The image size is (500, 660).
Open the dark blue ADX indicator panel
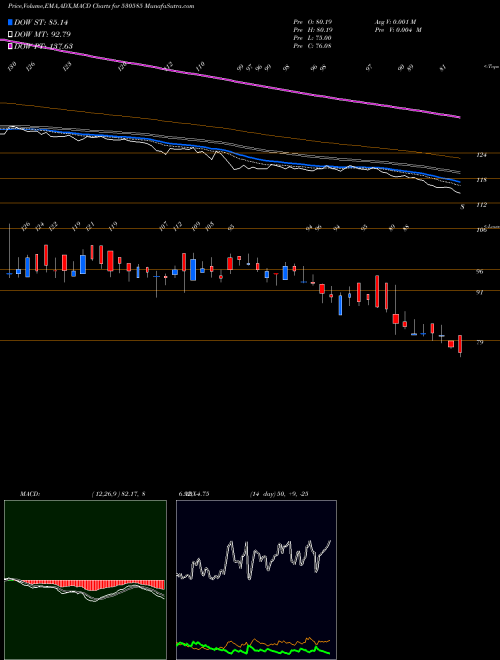[256, 580]
